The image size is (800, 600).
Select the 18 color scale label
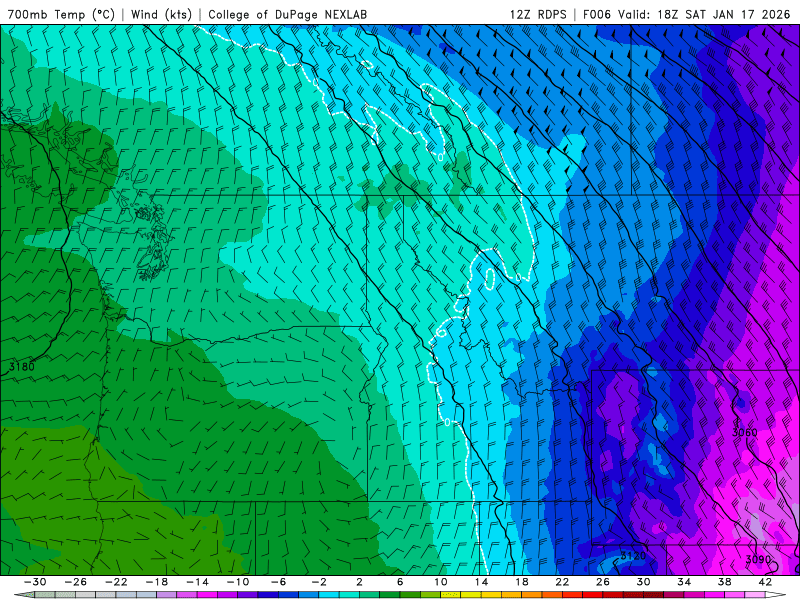point(521,582)
